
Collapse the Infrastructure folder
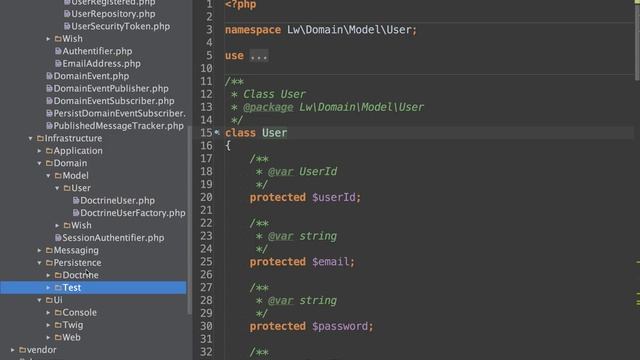tap(31, 138)
